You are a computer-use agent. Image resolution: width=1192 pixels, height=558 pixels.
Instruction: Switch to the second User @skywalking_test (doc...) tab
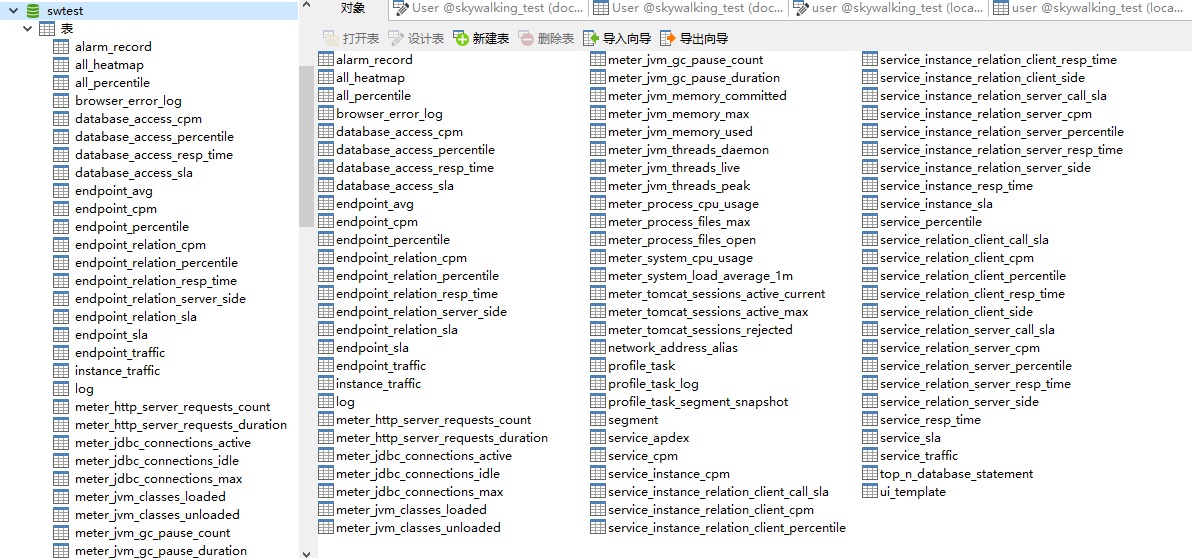click(688, 8)
